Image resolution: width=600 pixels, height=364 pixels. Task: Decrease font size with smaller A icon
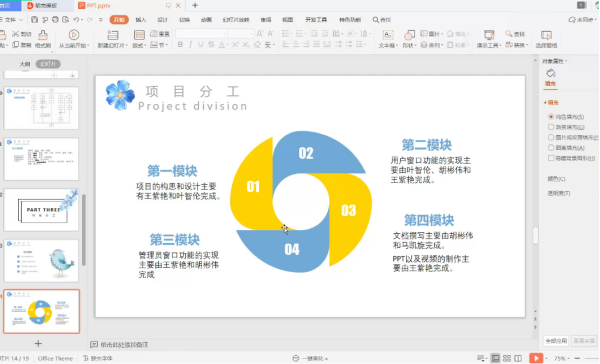[x=270, y=34]
